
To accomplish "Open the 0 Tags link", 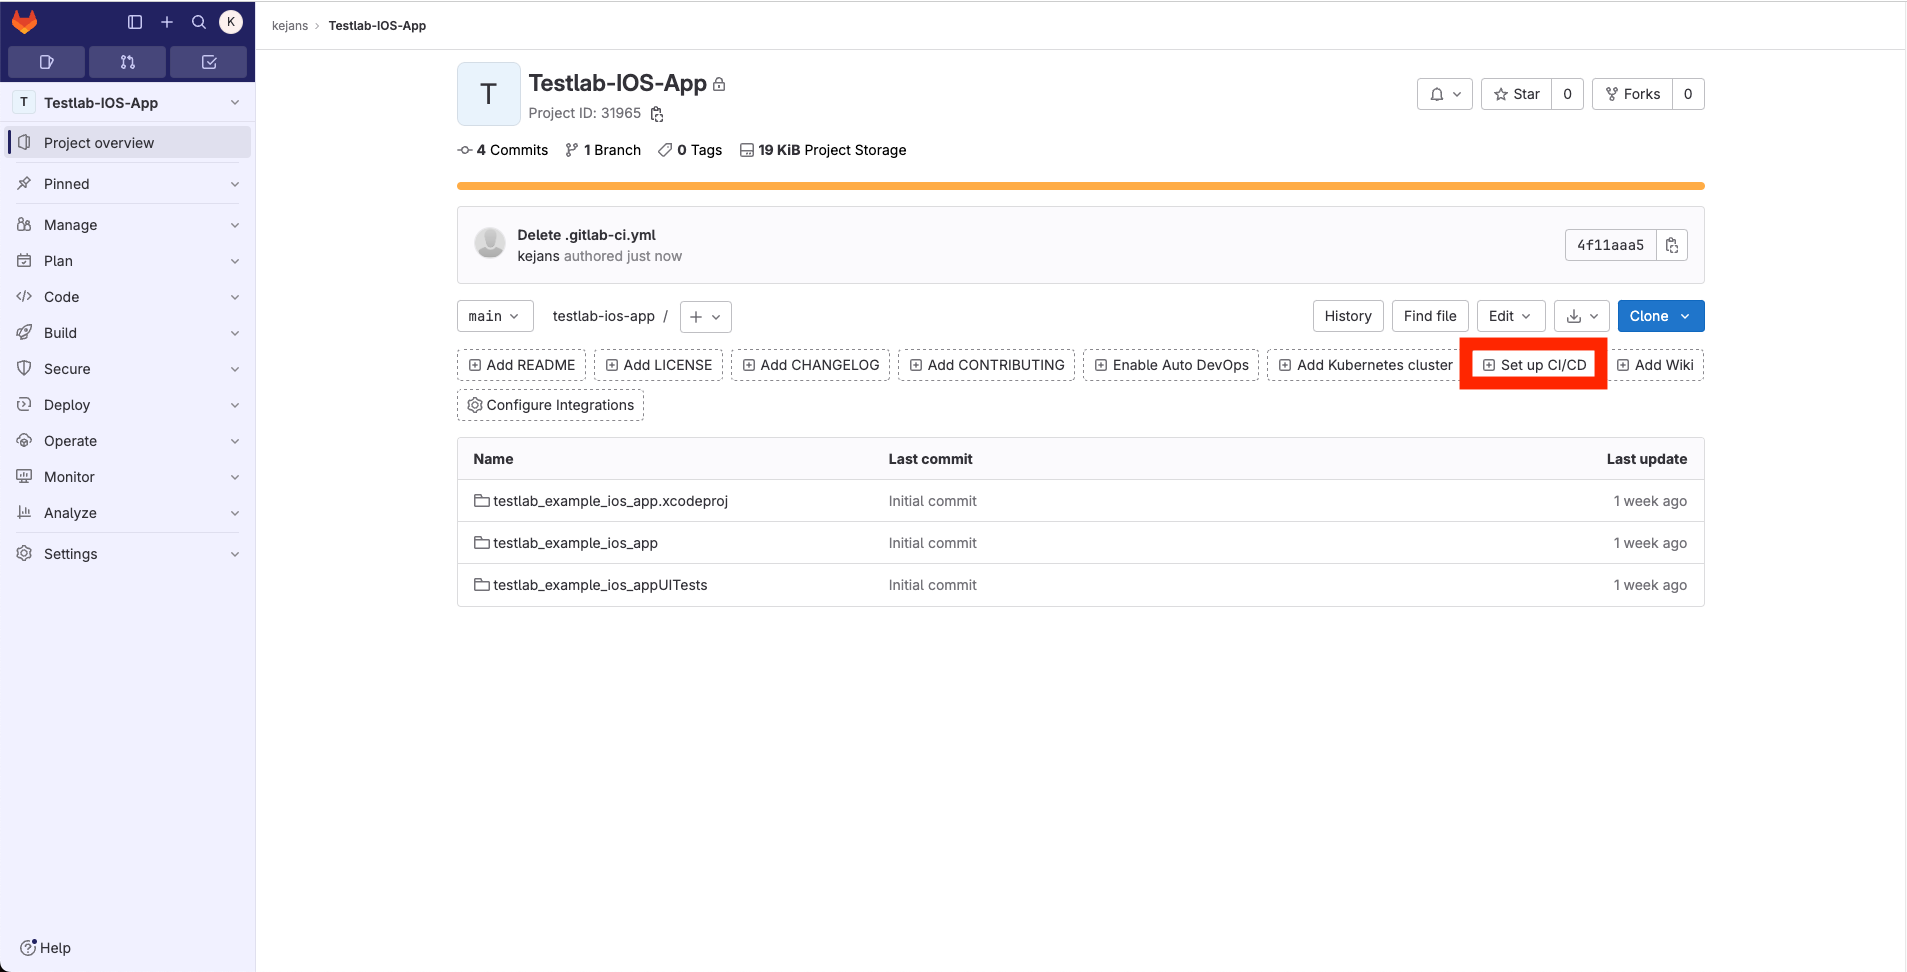I will 690,150.
